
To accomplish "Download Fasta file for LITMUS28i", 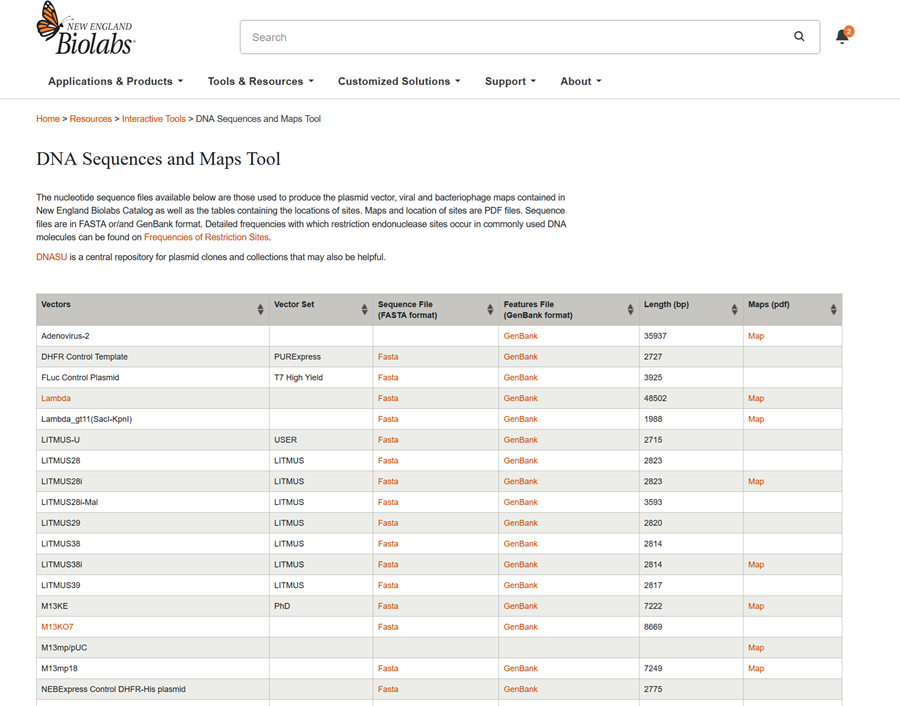I will 388,481.
